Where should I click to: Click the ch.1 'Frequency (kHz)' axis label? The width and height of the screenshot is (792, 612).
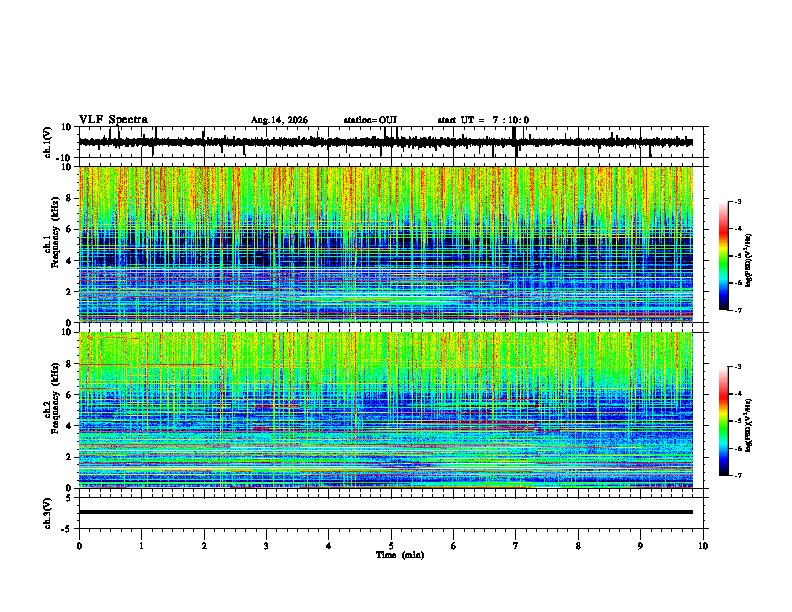coord(55,232)
